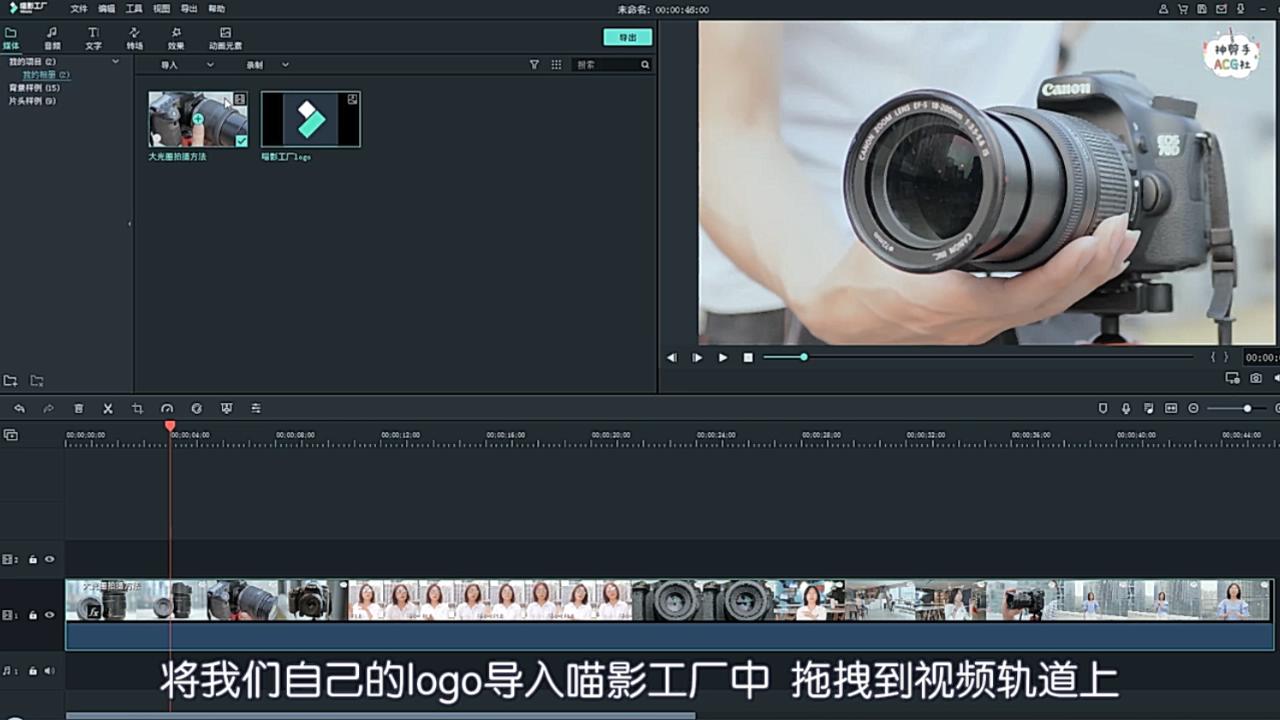Screen dimensions: 1280x720
Task: Click the preview progress slider
Action: (x=978, y=357)
